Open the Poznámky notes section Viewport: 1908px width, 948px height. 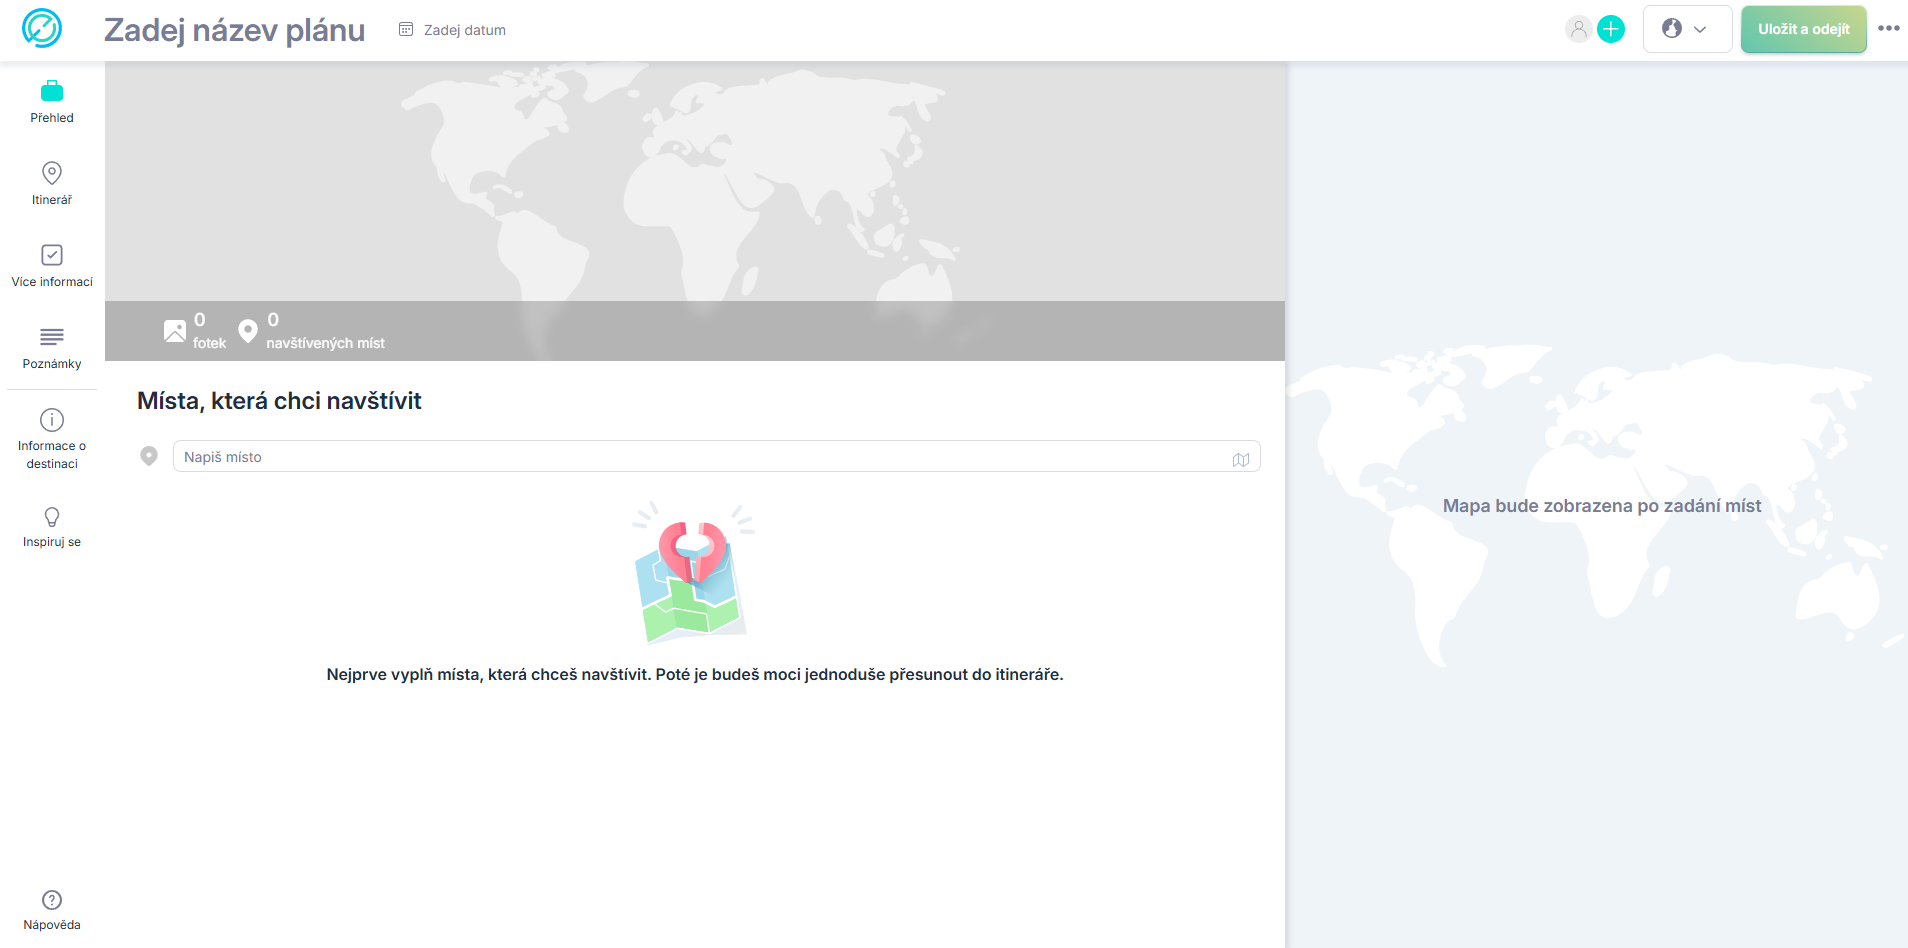(x=52, y=348)
